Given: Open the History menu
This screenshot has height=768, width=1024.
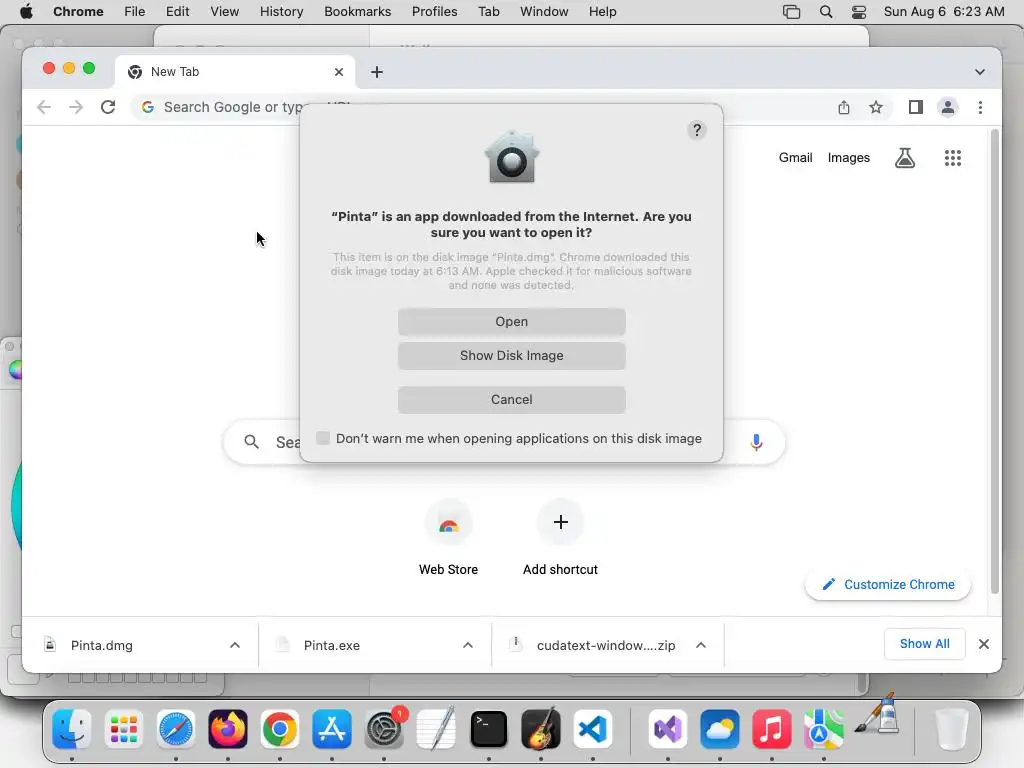Looking at the screenshot, I should [281, 12].
